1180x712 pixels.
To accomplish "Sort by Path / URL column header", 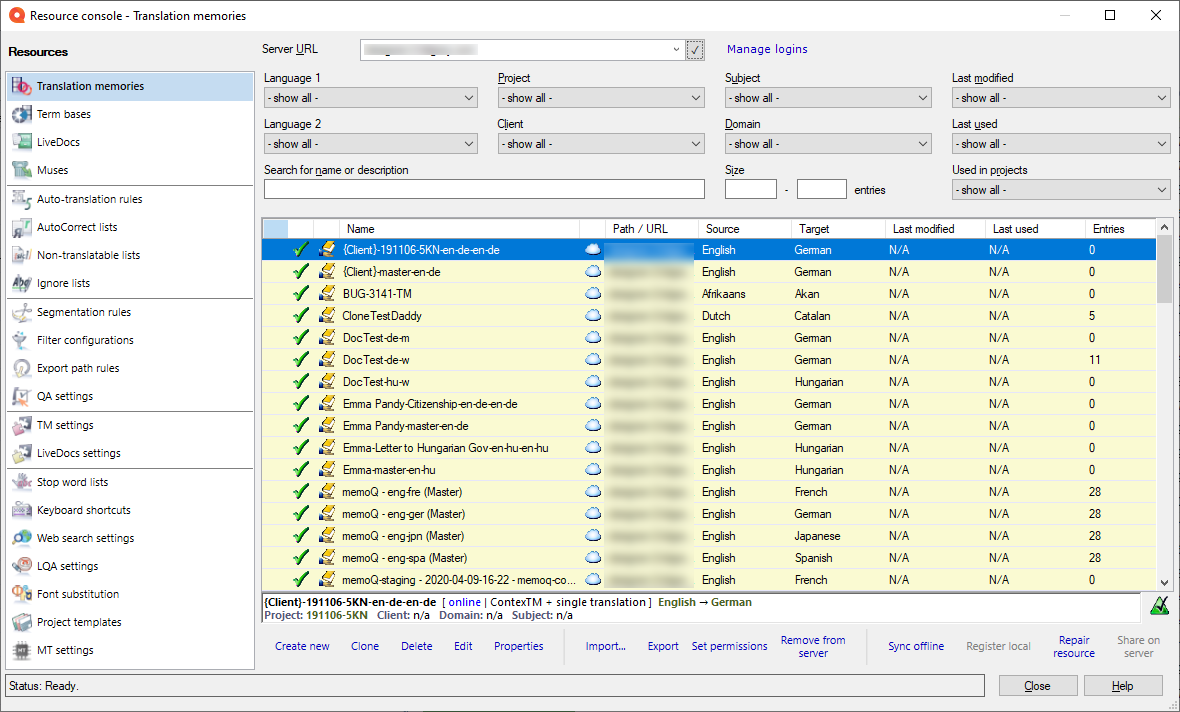I will (x=652, y=229).
